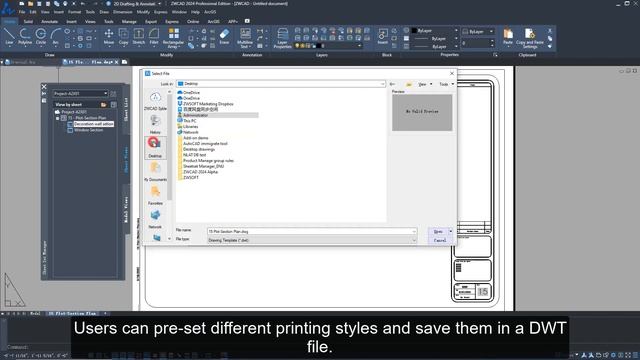Viewport: 640px width, 360px height.
Task: Click the ZWCAD Safe place in dialog sidebar
Action: [x=155, y=102]
